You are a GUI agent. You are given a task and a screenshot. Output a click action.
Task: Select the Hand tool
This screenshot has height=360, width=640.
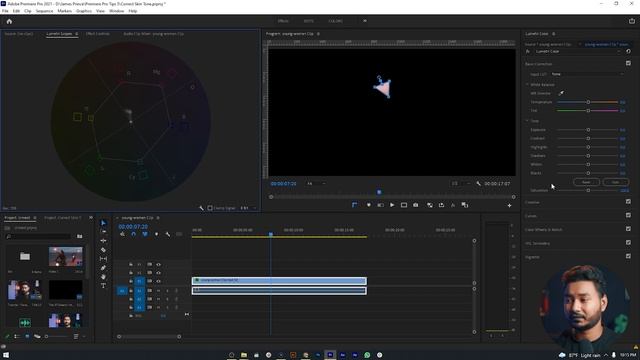(x=103, y=277)
